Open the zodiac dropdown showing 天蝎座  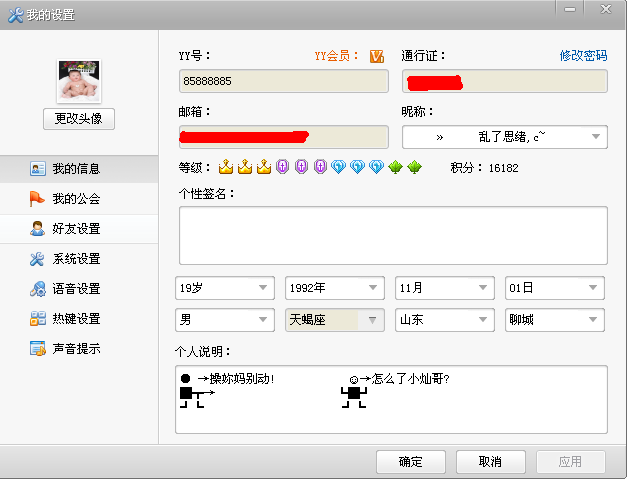pos(335,320)
